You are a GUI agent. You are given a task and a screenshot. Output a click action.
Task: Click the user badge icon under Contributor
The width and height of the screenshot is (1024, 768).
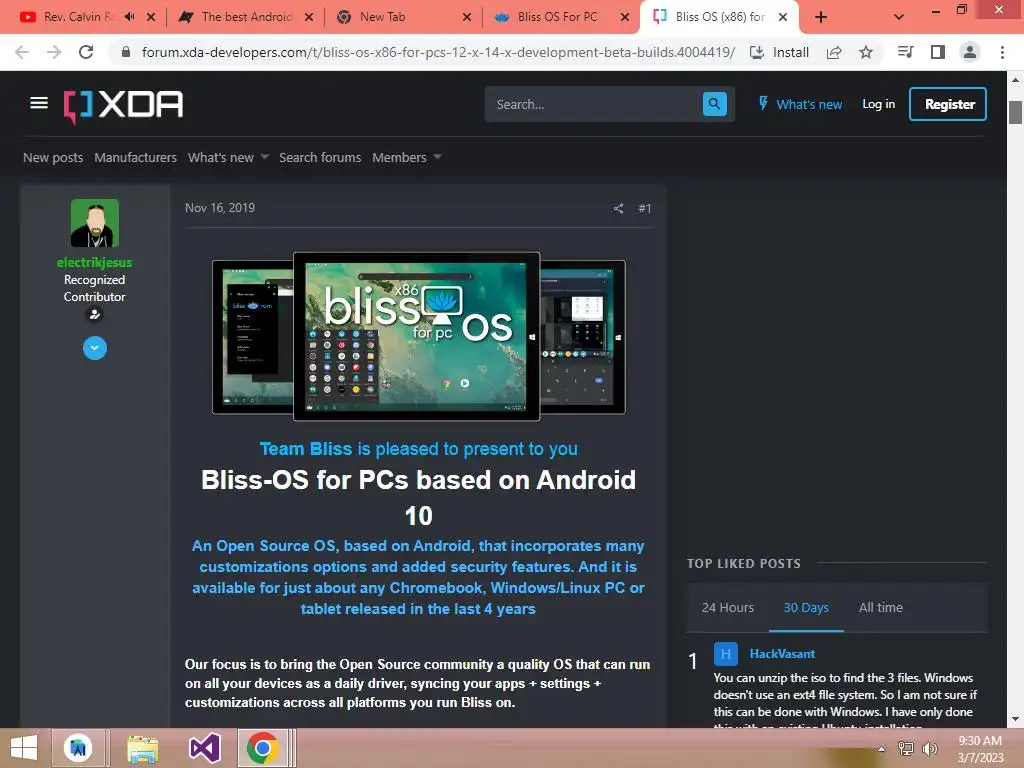(x=95, y=315)
